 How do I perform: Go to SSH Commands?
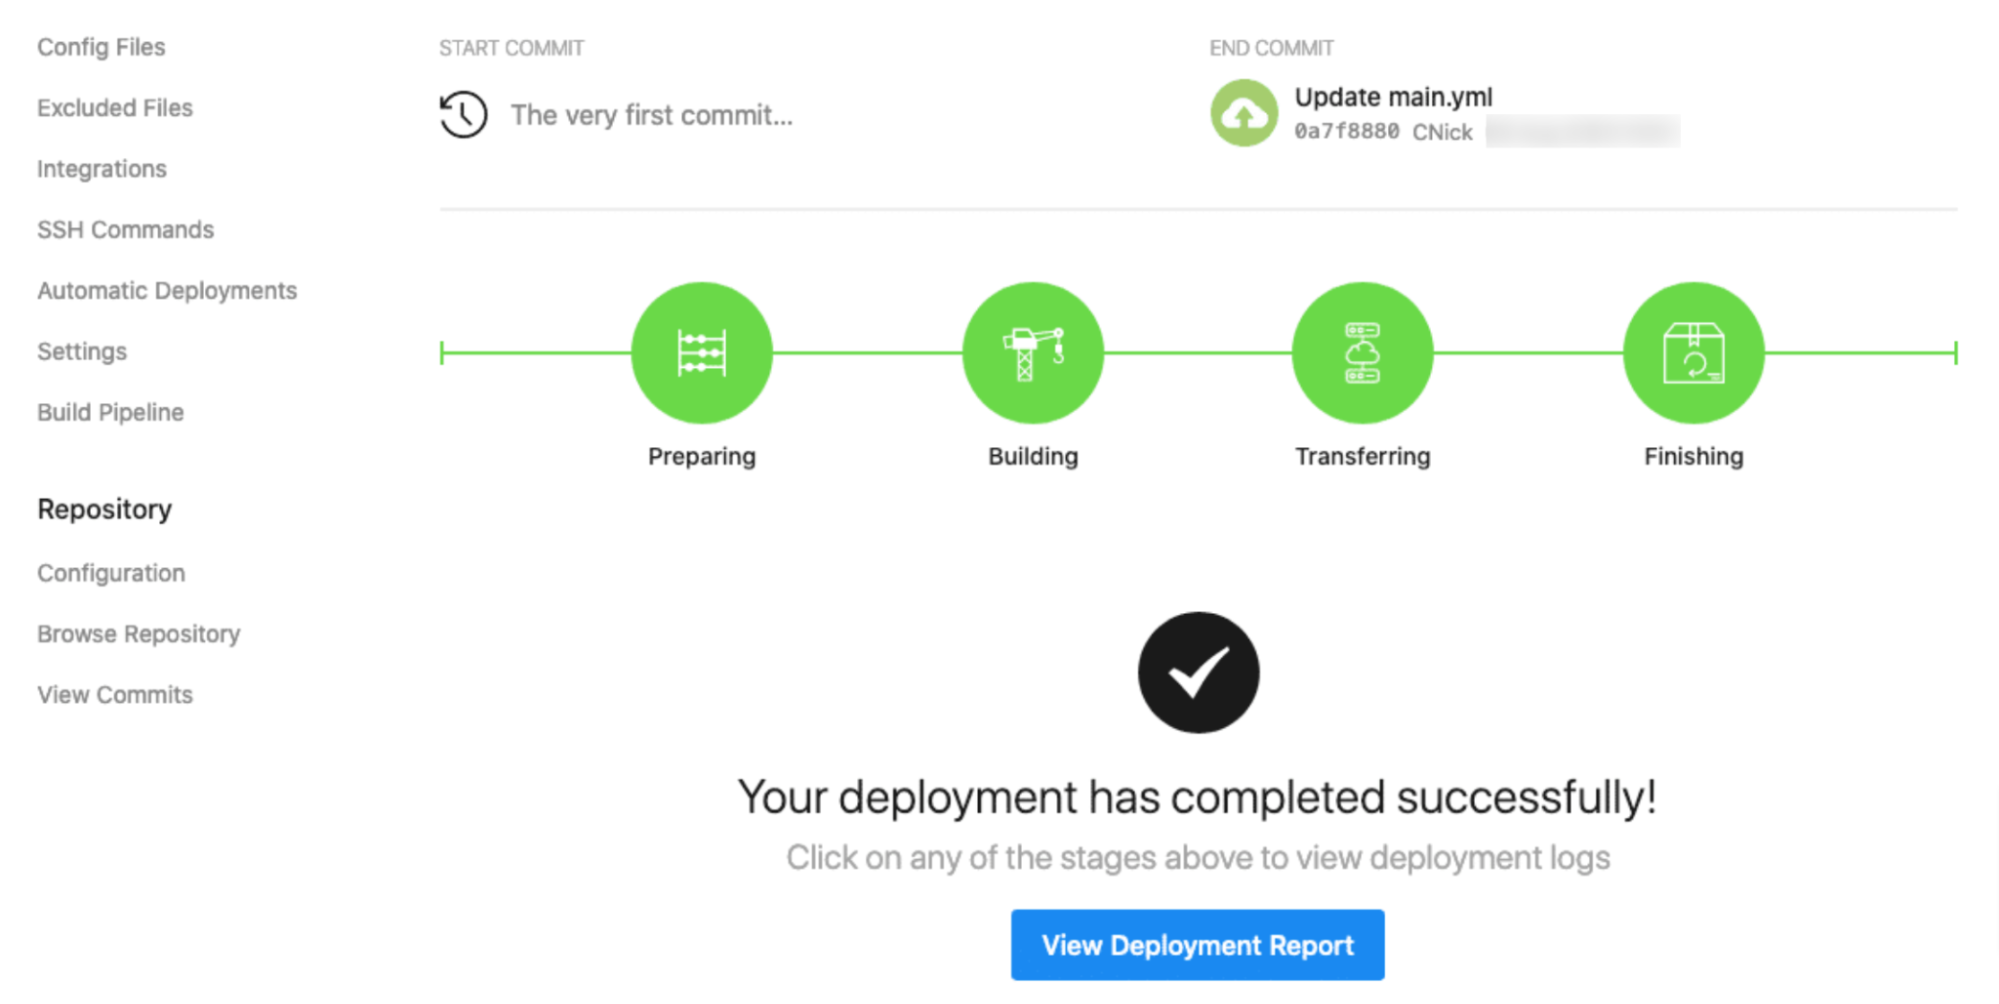(x=125, y=229)
